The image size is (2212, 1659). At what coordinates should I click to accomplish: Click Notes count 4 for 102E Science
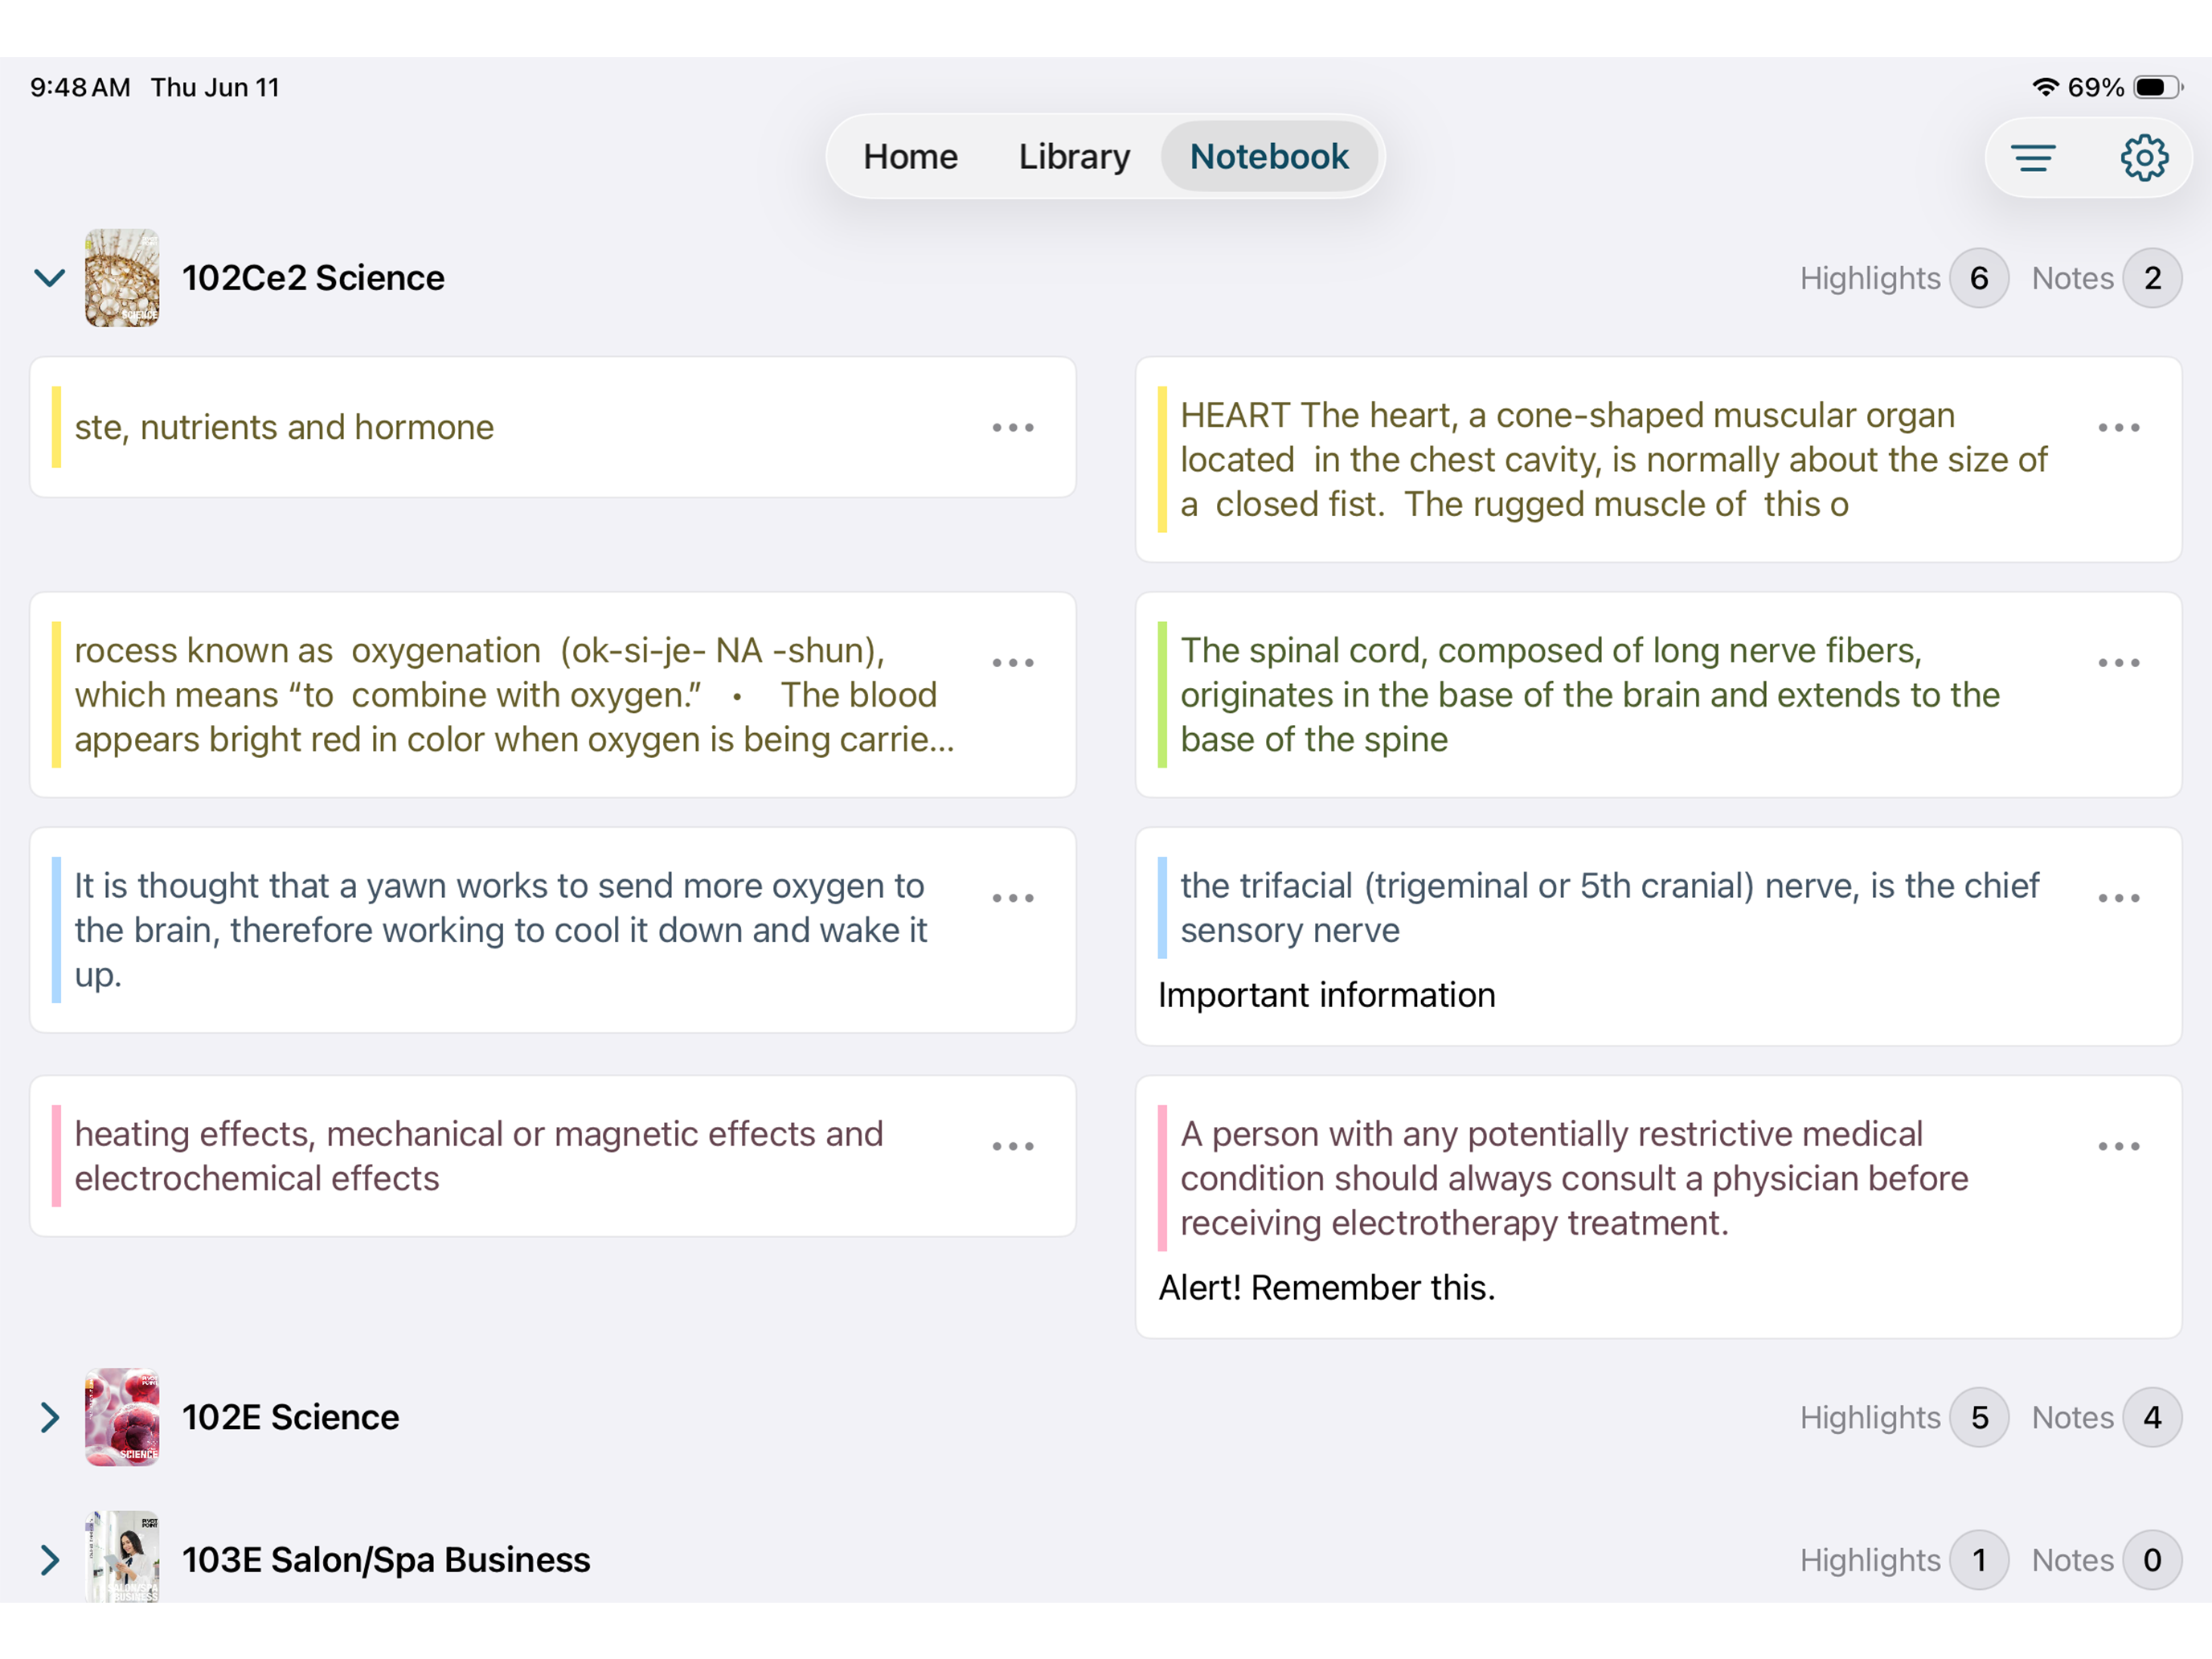[x=2152, y=1418]
